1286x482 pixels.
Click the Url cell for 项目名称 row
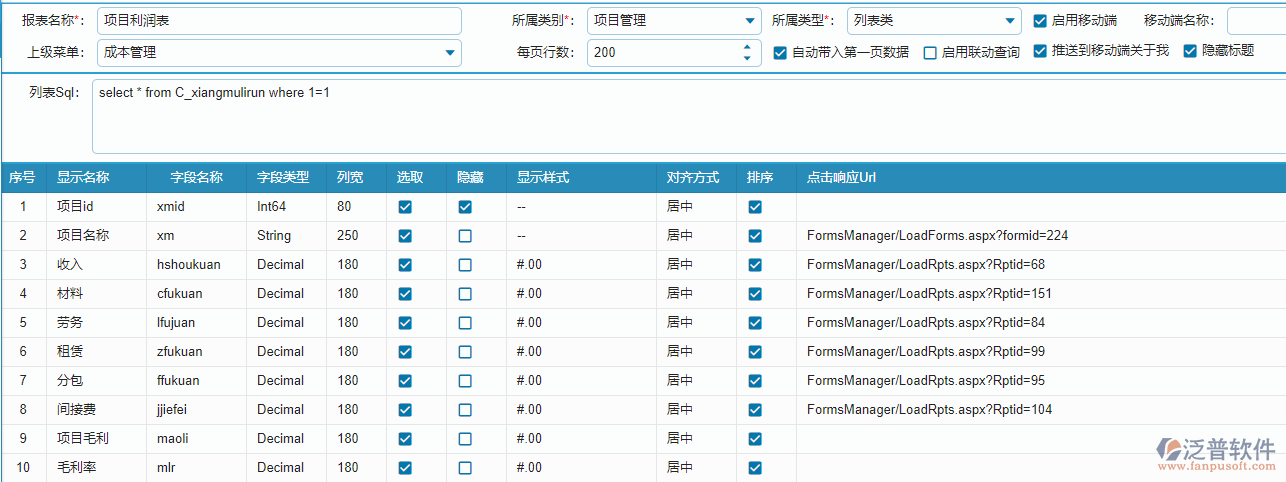pyautogui.click(x=937, y=236)
